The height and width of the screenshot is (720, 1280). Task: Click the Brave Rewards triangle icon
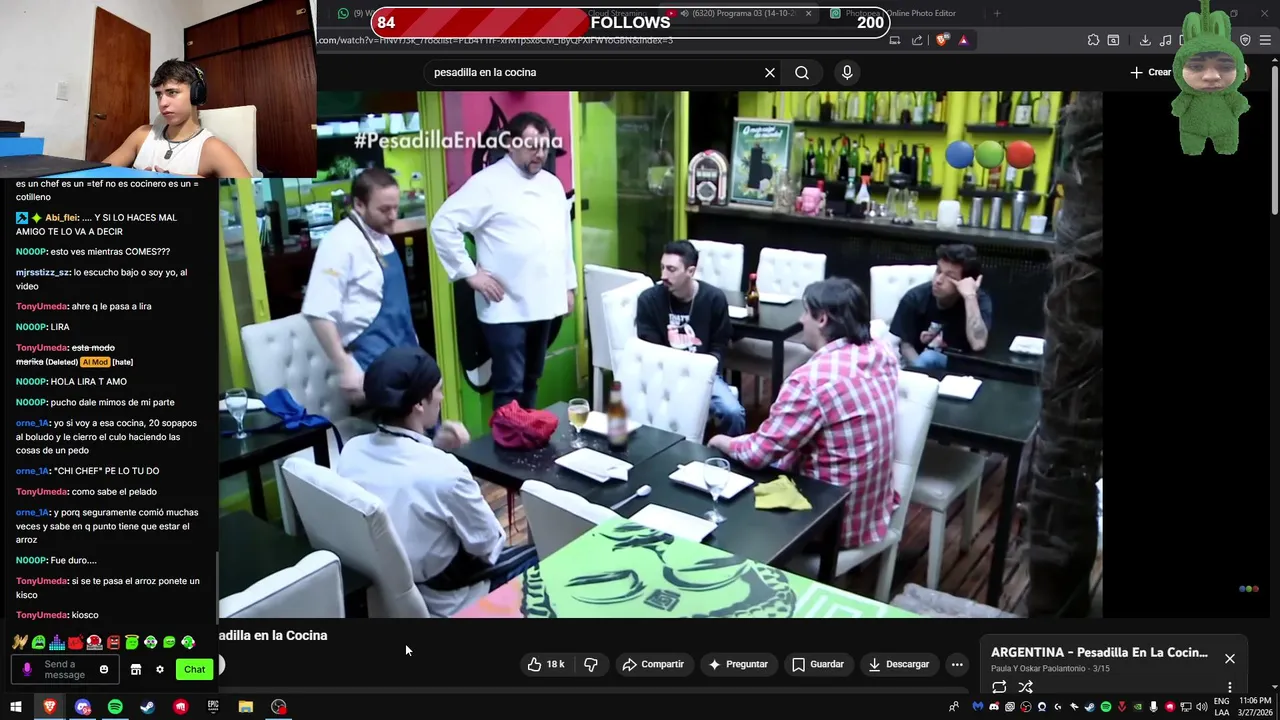(963, 40)
